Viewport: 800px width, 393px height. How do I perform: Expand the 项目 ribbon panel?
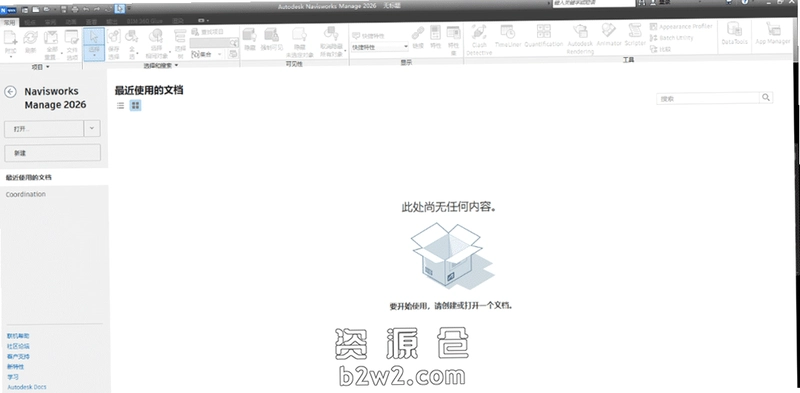coord(41,67)
